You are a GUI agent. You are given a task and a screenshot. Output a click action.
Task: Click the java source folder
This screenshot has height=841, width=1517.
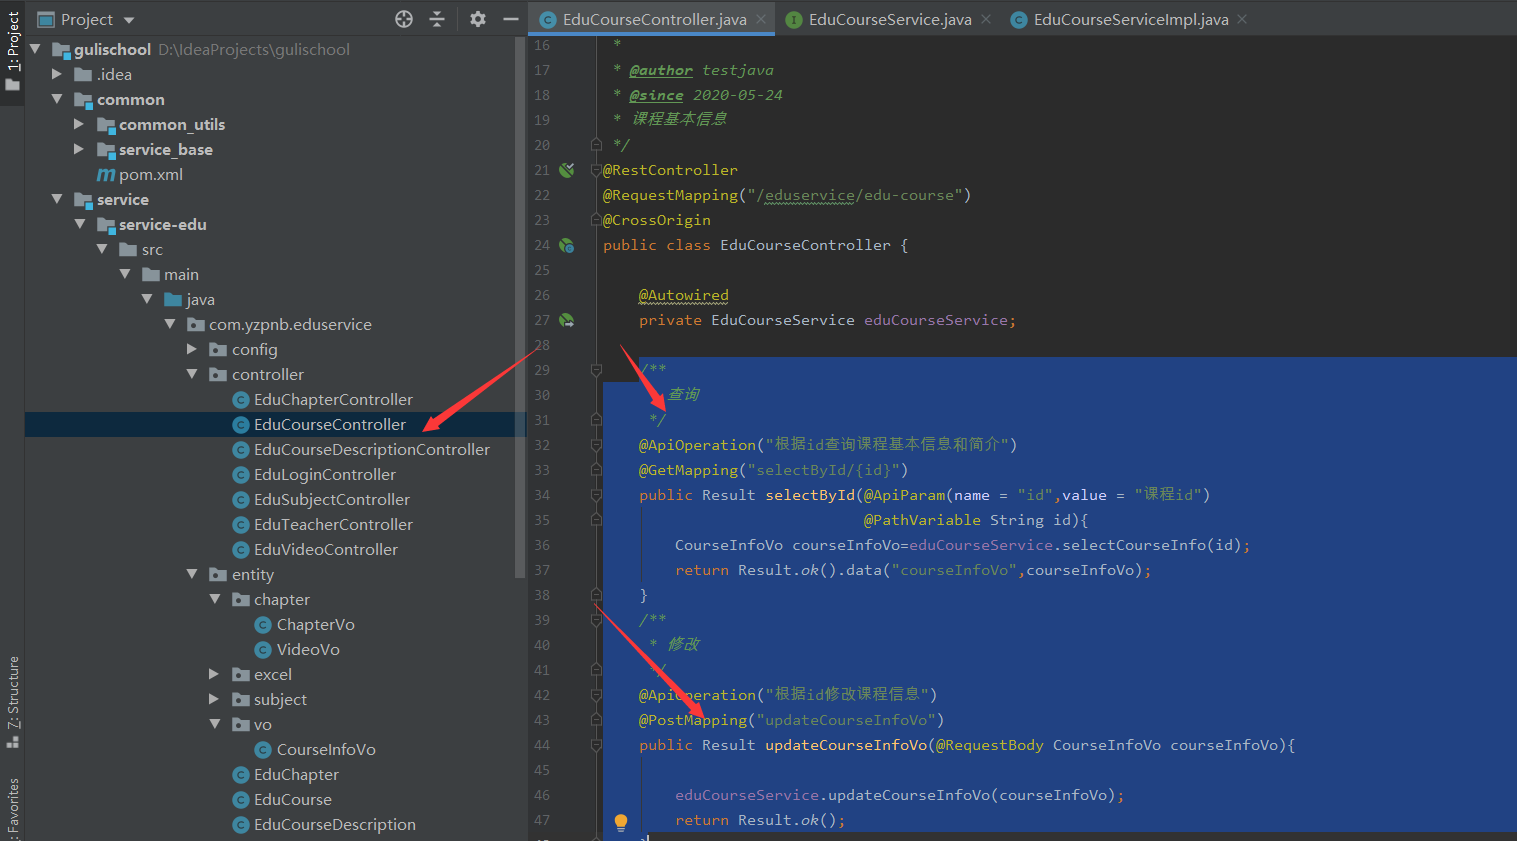click(x=189, y=299)
